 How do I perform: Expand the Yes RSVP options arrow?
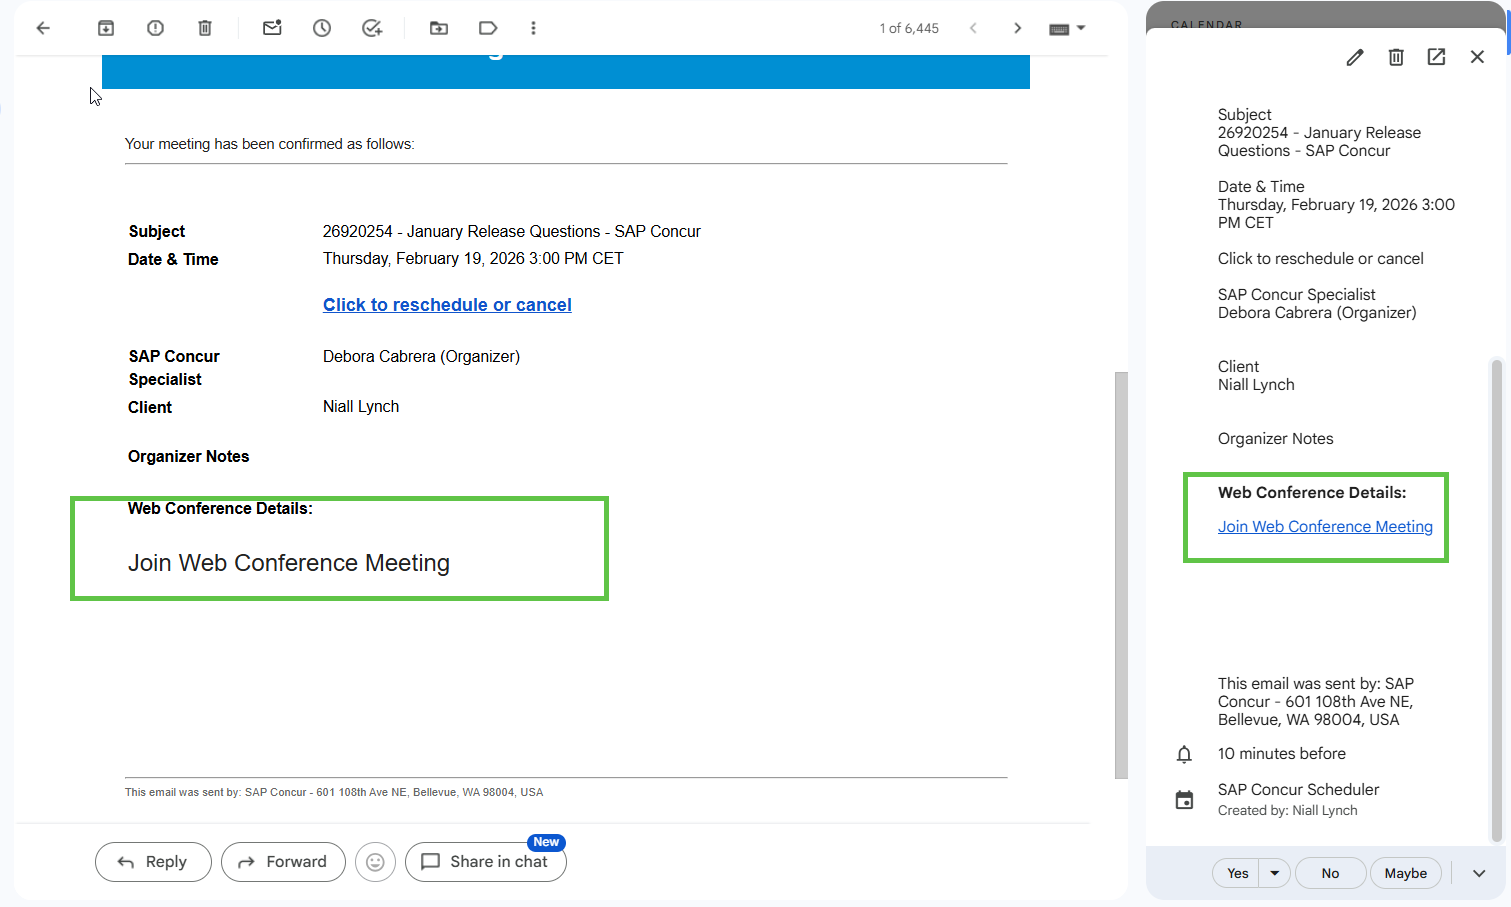click(x=1275, y=873)
